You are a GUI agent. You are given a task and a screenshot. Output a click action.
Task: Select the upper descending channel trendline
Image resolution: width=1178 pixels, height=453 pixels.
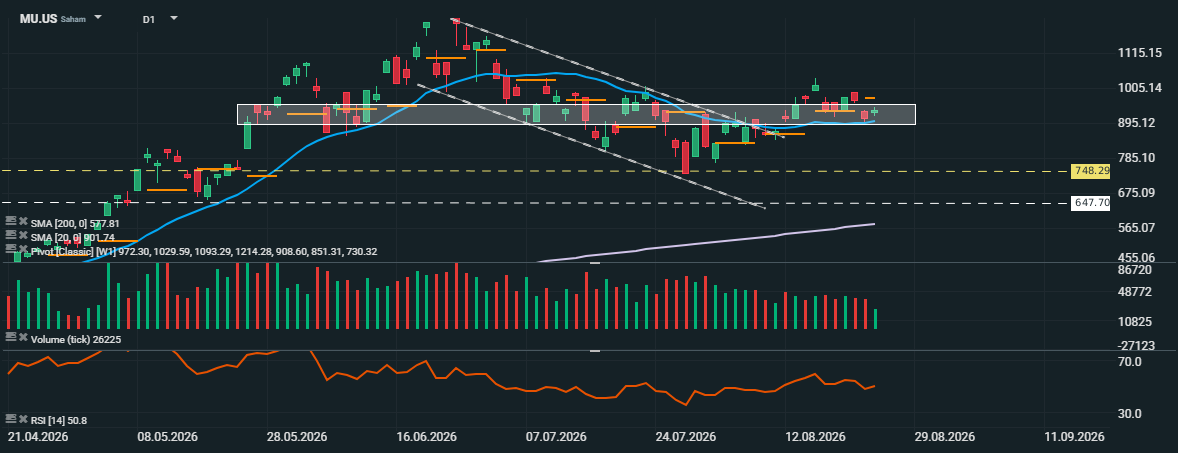tap(618, 78)
